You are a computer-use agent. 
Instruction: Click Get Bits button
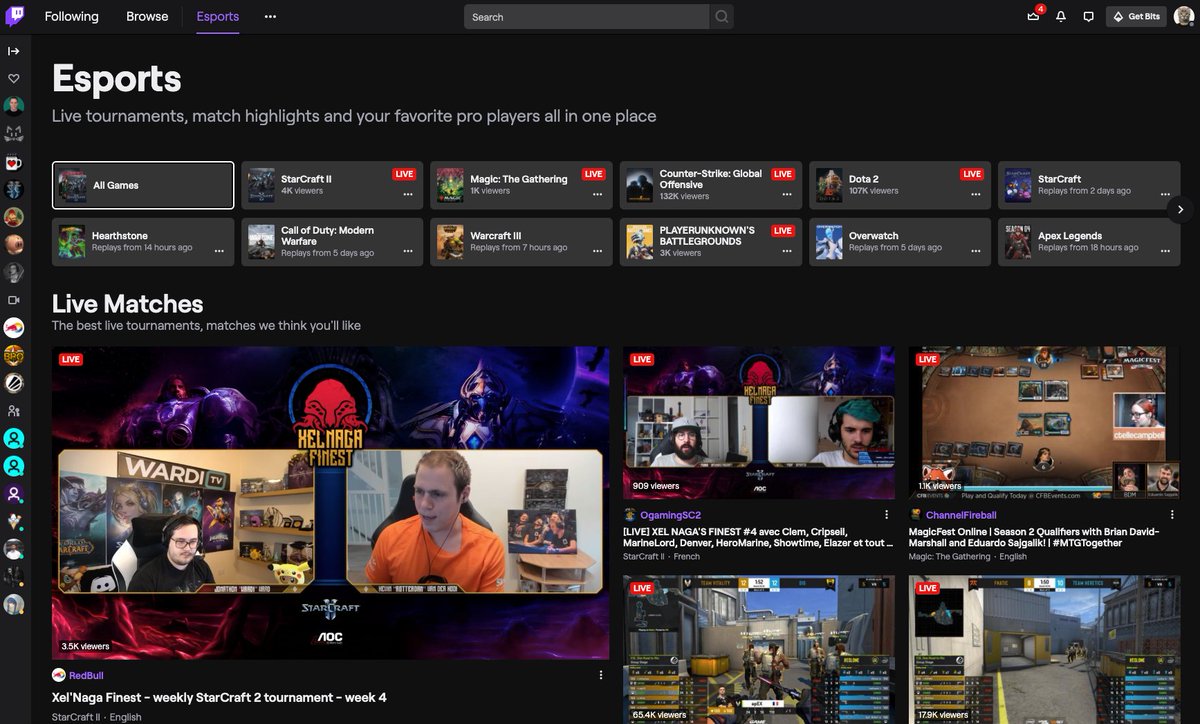(1136, 17)
